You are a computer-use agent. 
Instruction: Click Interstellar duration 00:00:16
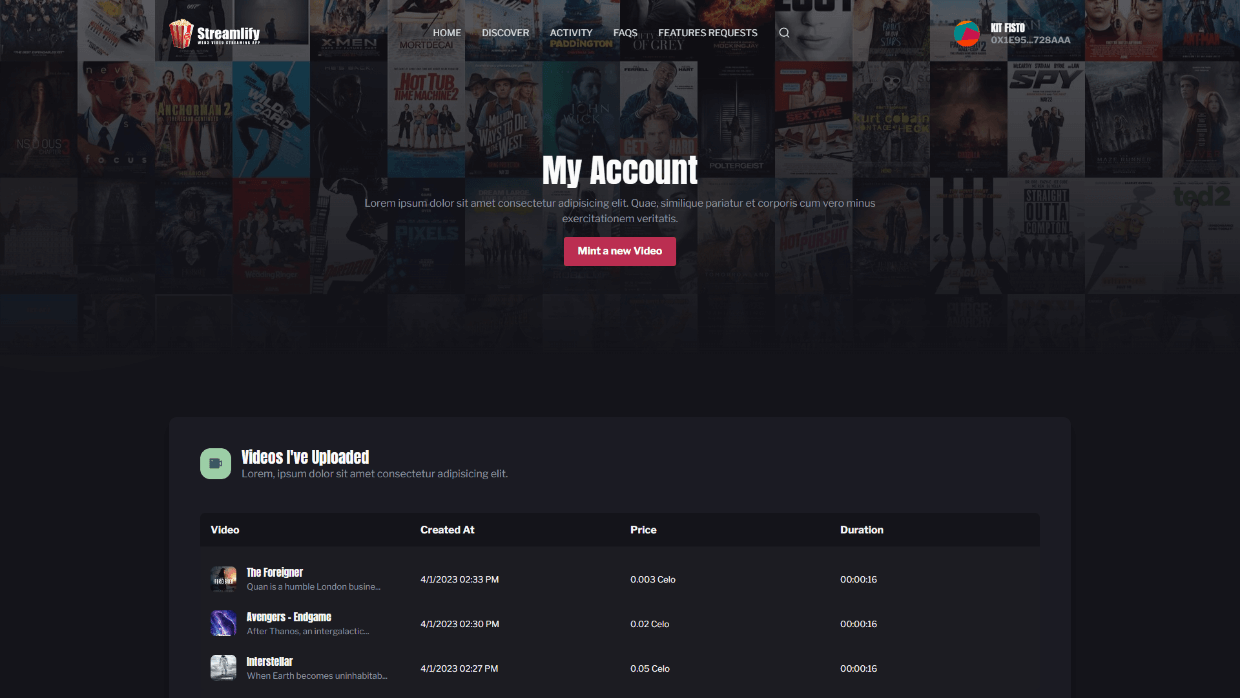[x=859, y=668]
